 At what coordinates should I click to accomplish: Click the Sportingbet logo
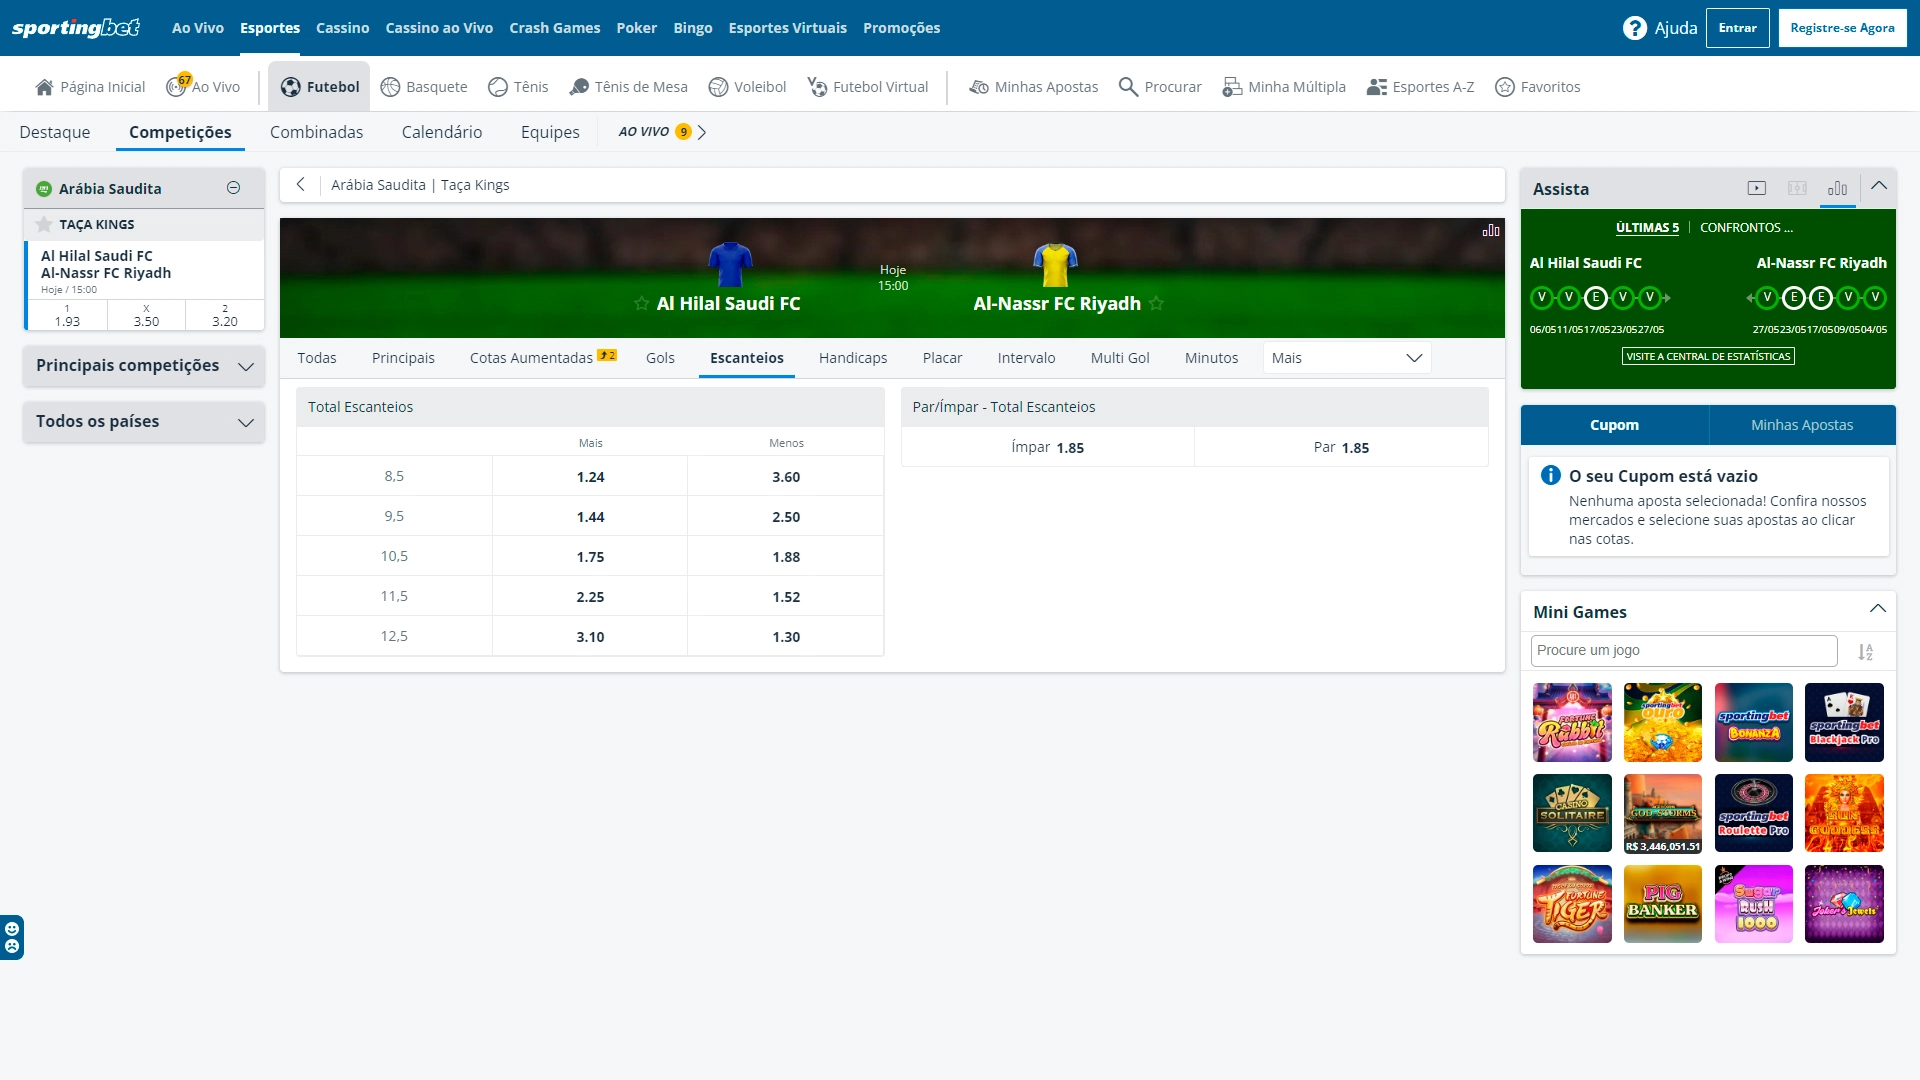point(76,28)
